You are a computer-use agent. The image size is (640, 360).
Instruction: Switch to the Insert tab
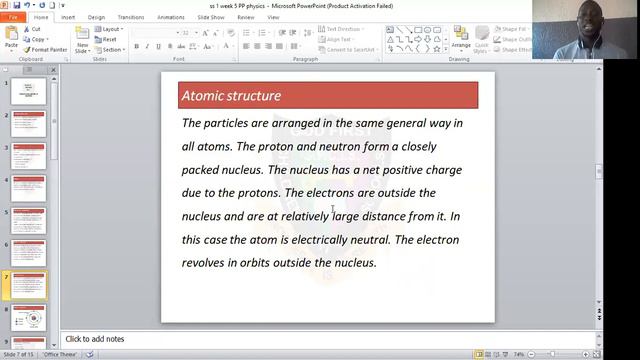[68, 17]
